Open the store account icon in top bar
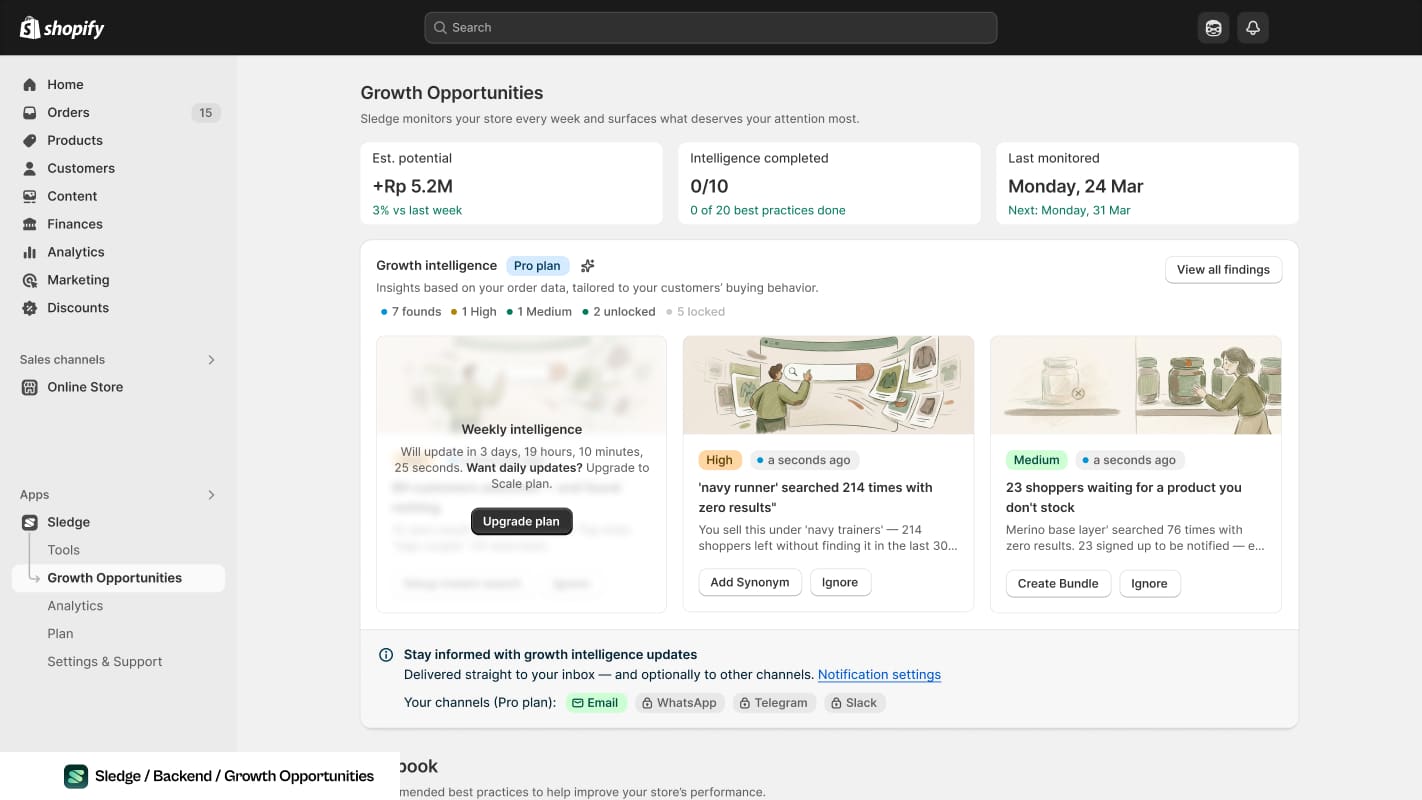This screenshot has width=1422, height=800. [1213, 28]
